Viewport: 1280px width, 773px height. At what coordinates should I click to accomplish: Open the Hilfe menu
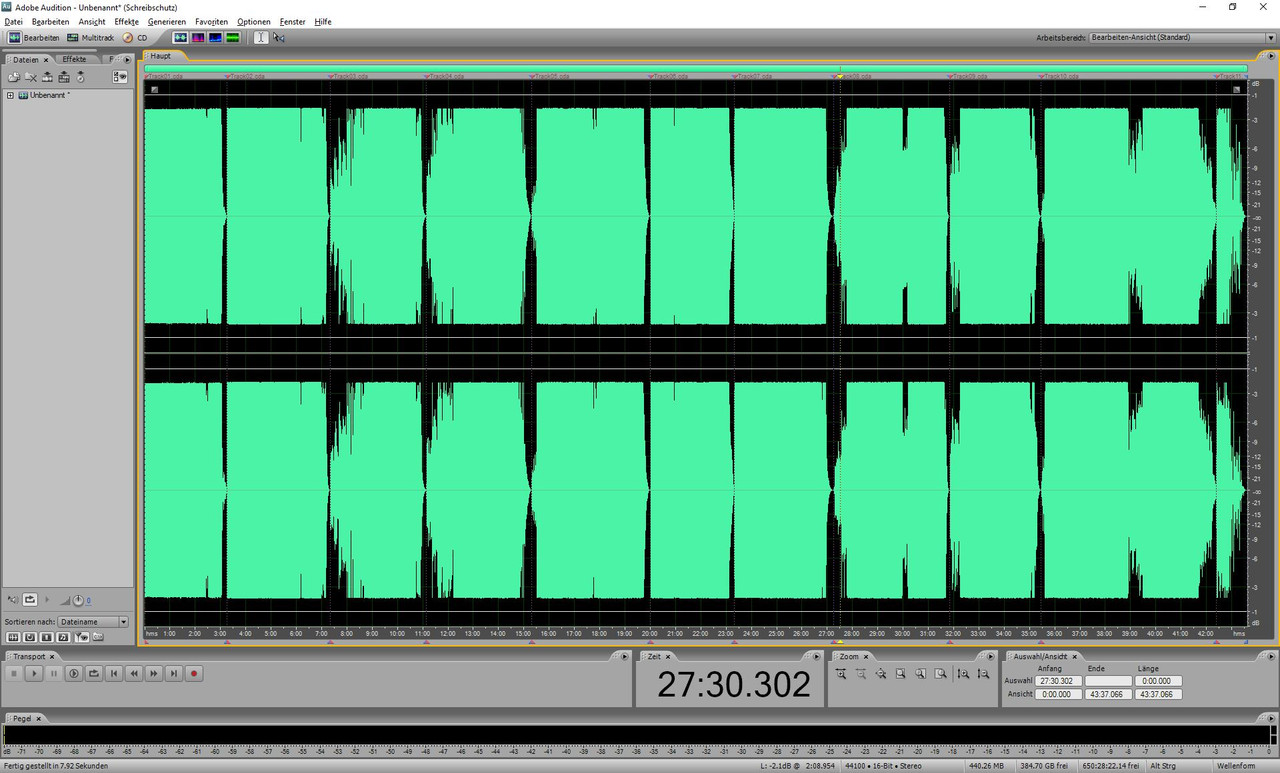323,21
